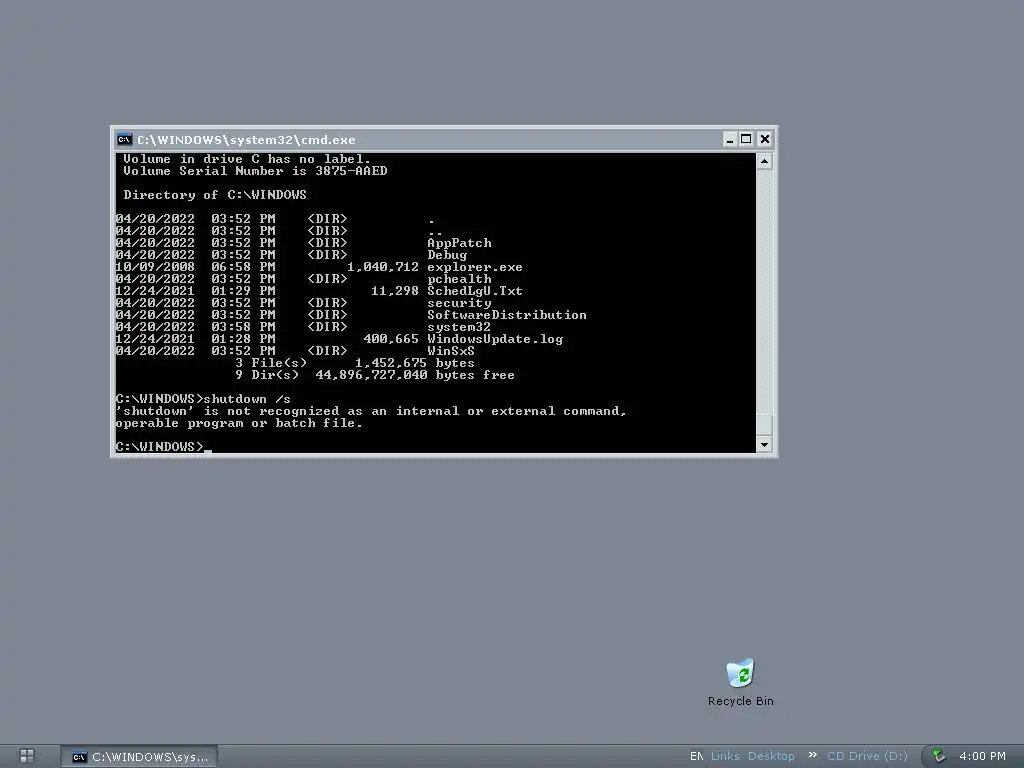This screenshot has height=768, width=1024.
Task: Click the scroll up arrow in cmd window
Action: (x=764, y=161)
